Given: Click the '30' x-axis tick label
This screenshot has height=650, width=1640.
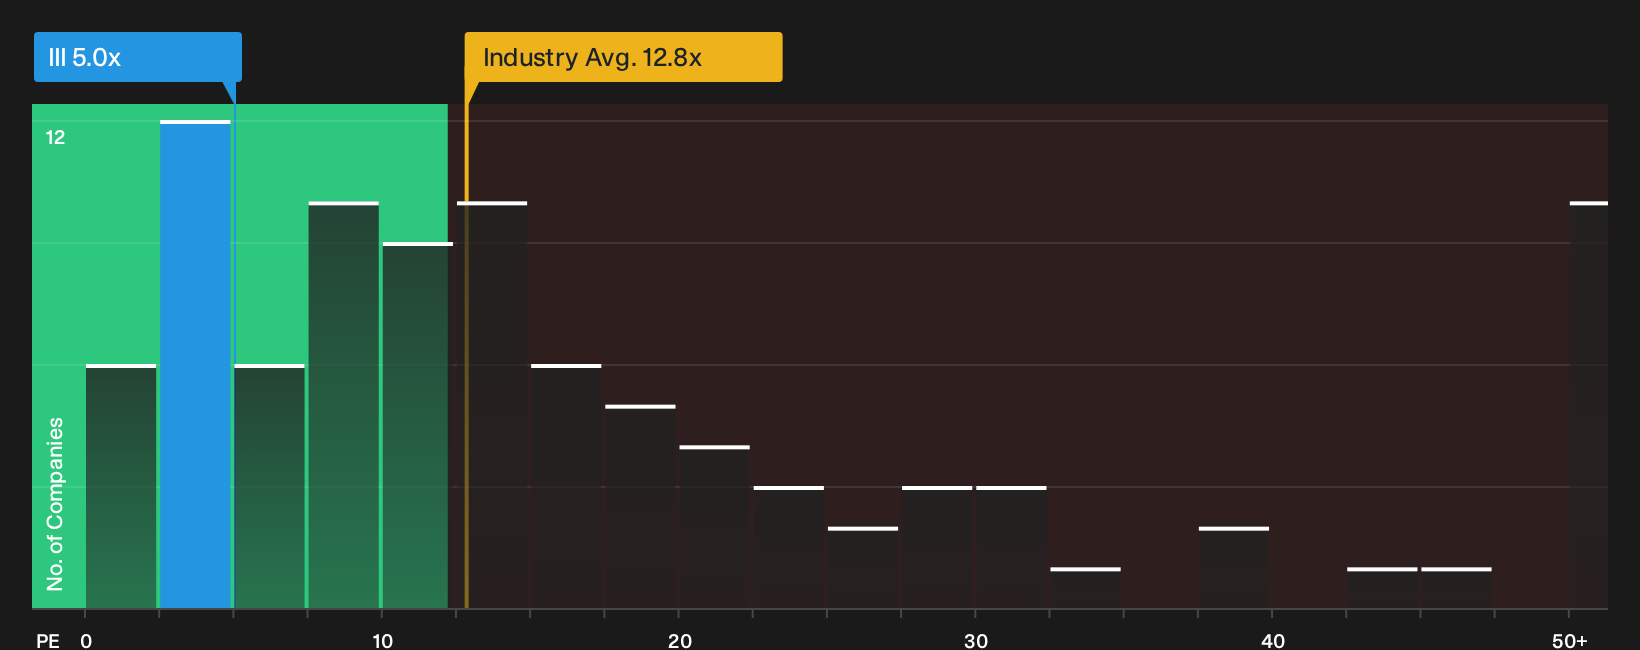Looking at the screenshot, I should (x=976, y=641).
